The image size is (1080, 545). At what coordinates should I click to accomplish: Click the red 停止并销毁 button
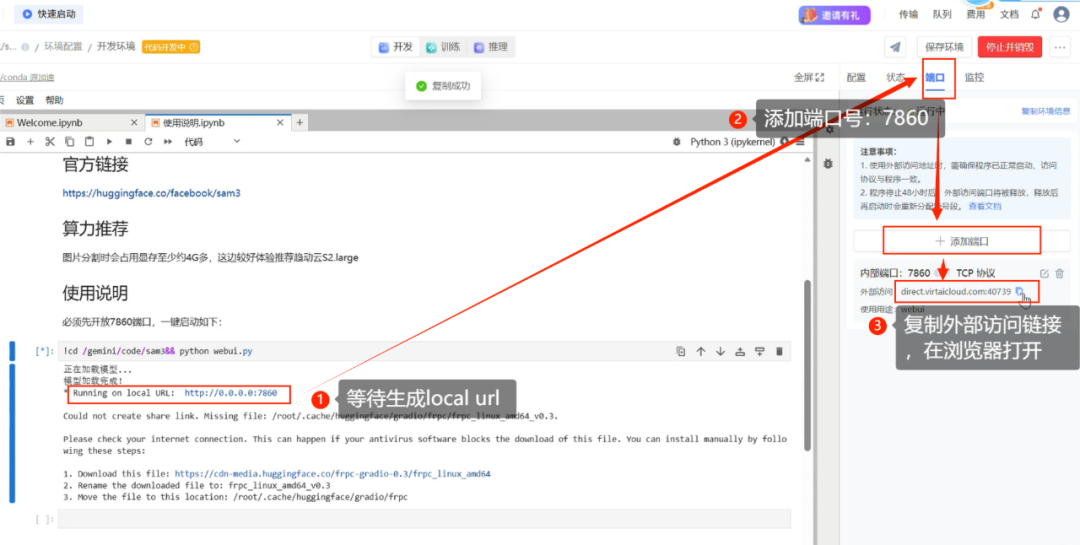(1010, 47)
